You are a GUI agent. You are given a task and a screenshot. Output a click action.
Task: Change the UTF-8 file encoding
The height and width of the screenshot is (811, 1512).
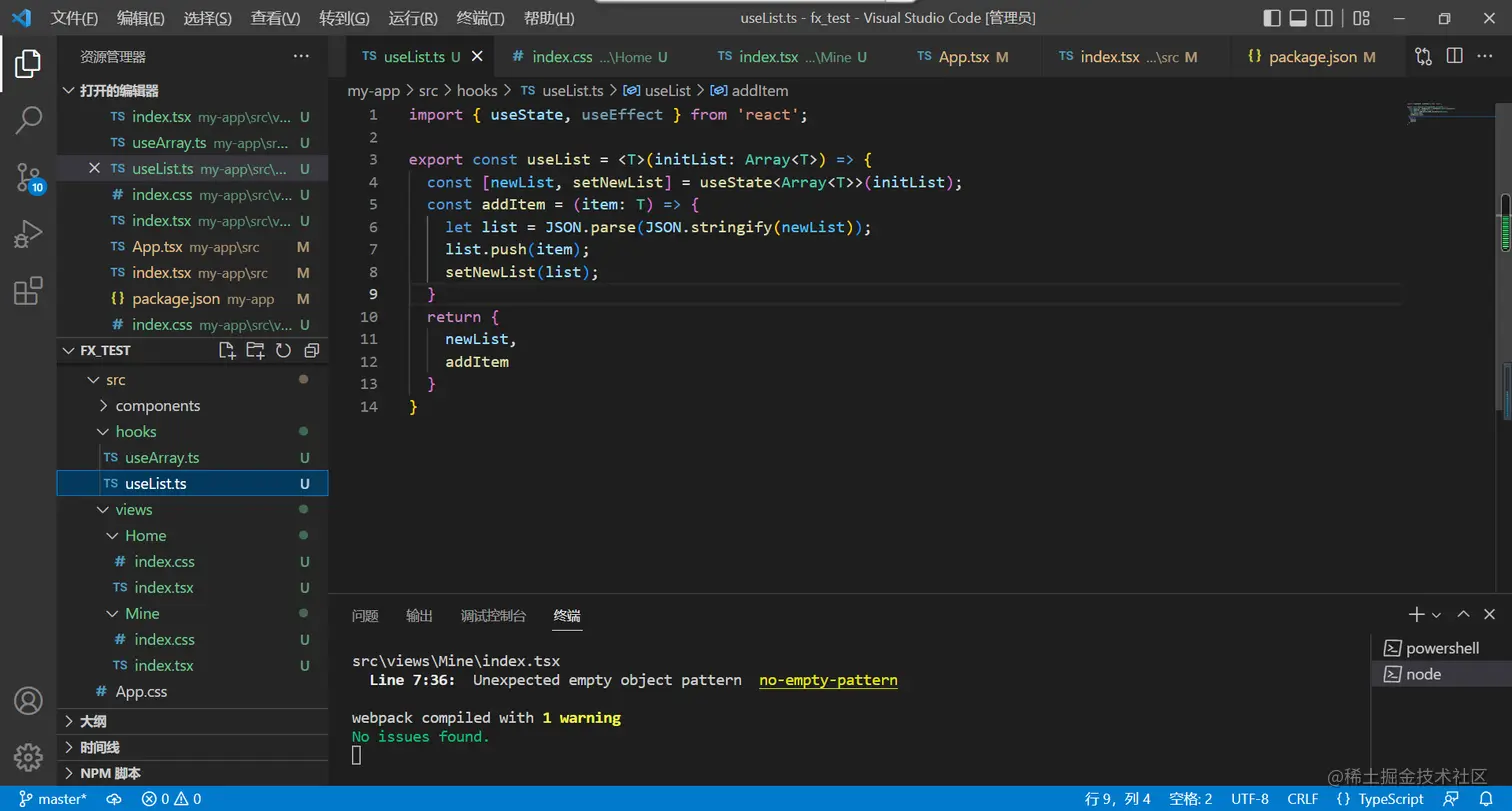(x=1250, y=799)
